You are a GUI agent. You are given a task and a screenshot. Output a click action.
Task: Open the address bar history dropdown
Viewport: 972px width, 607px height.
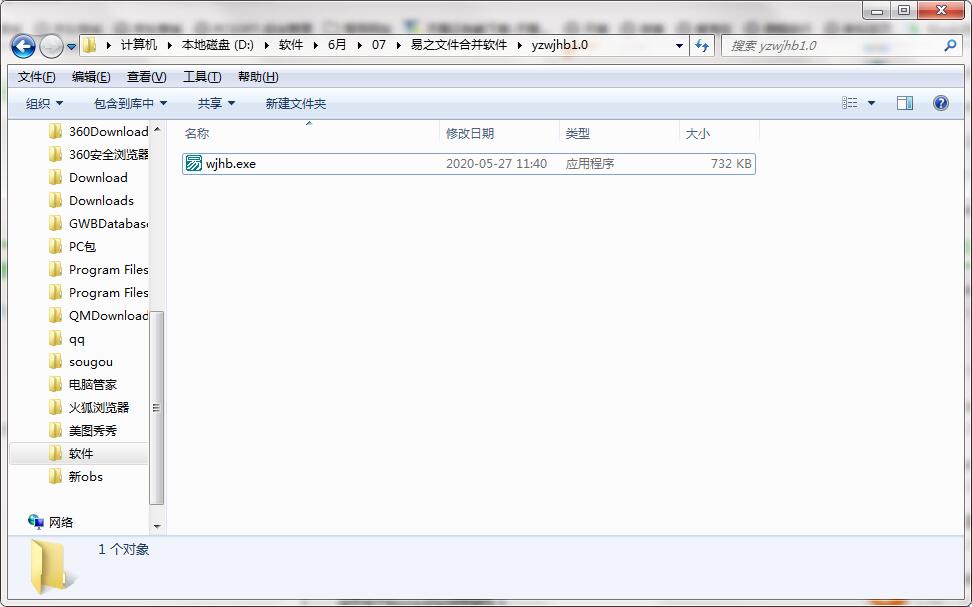coord(680,46)
